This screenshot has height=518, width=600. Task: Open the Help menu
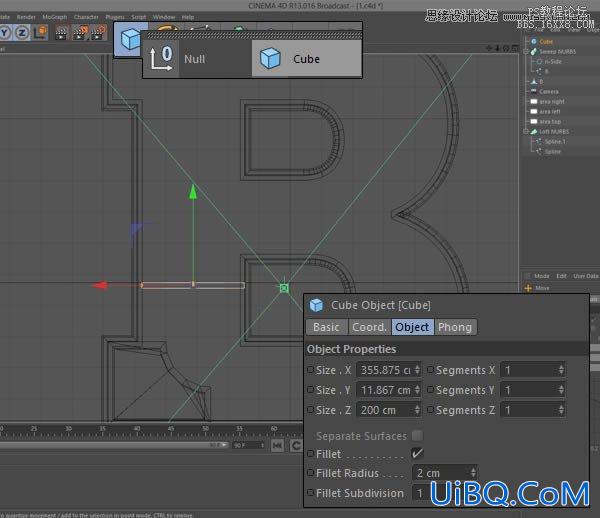188,17
